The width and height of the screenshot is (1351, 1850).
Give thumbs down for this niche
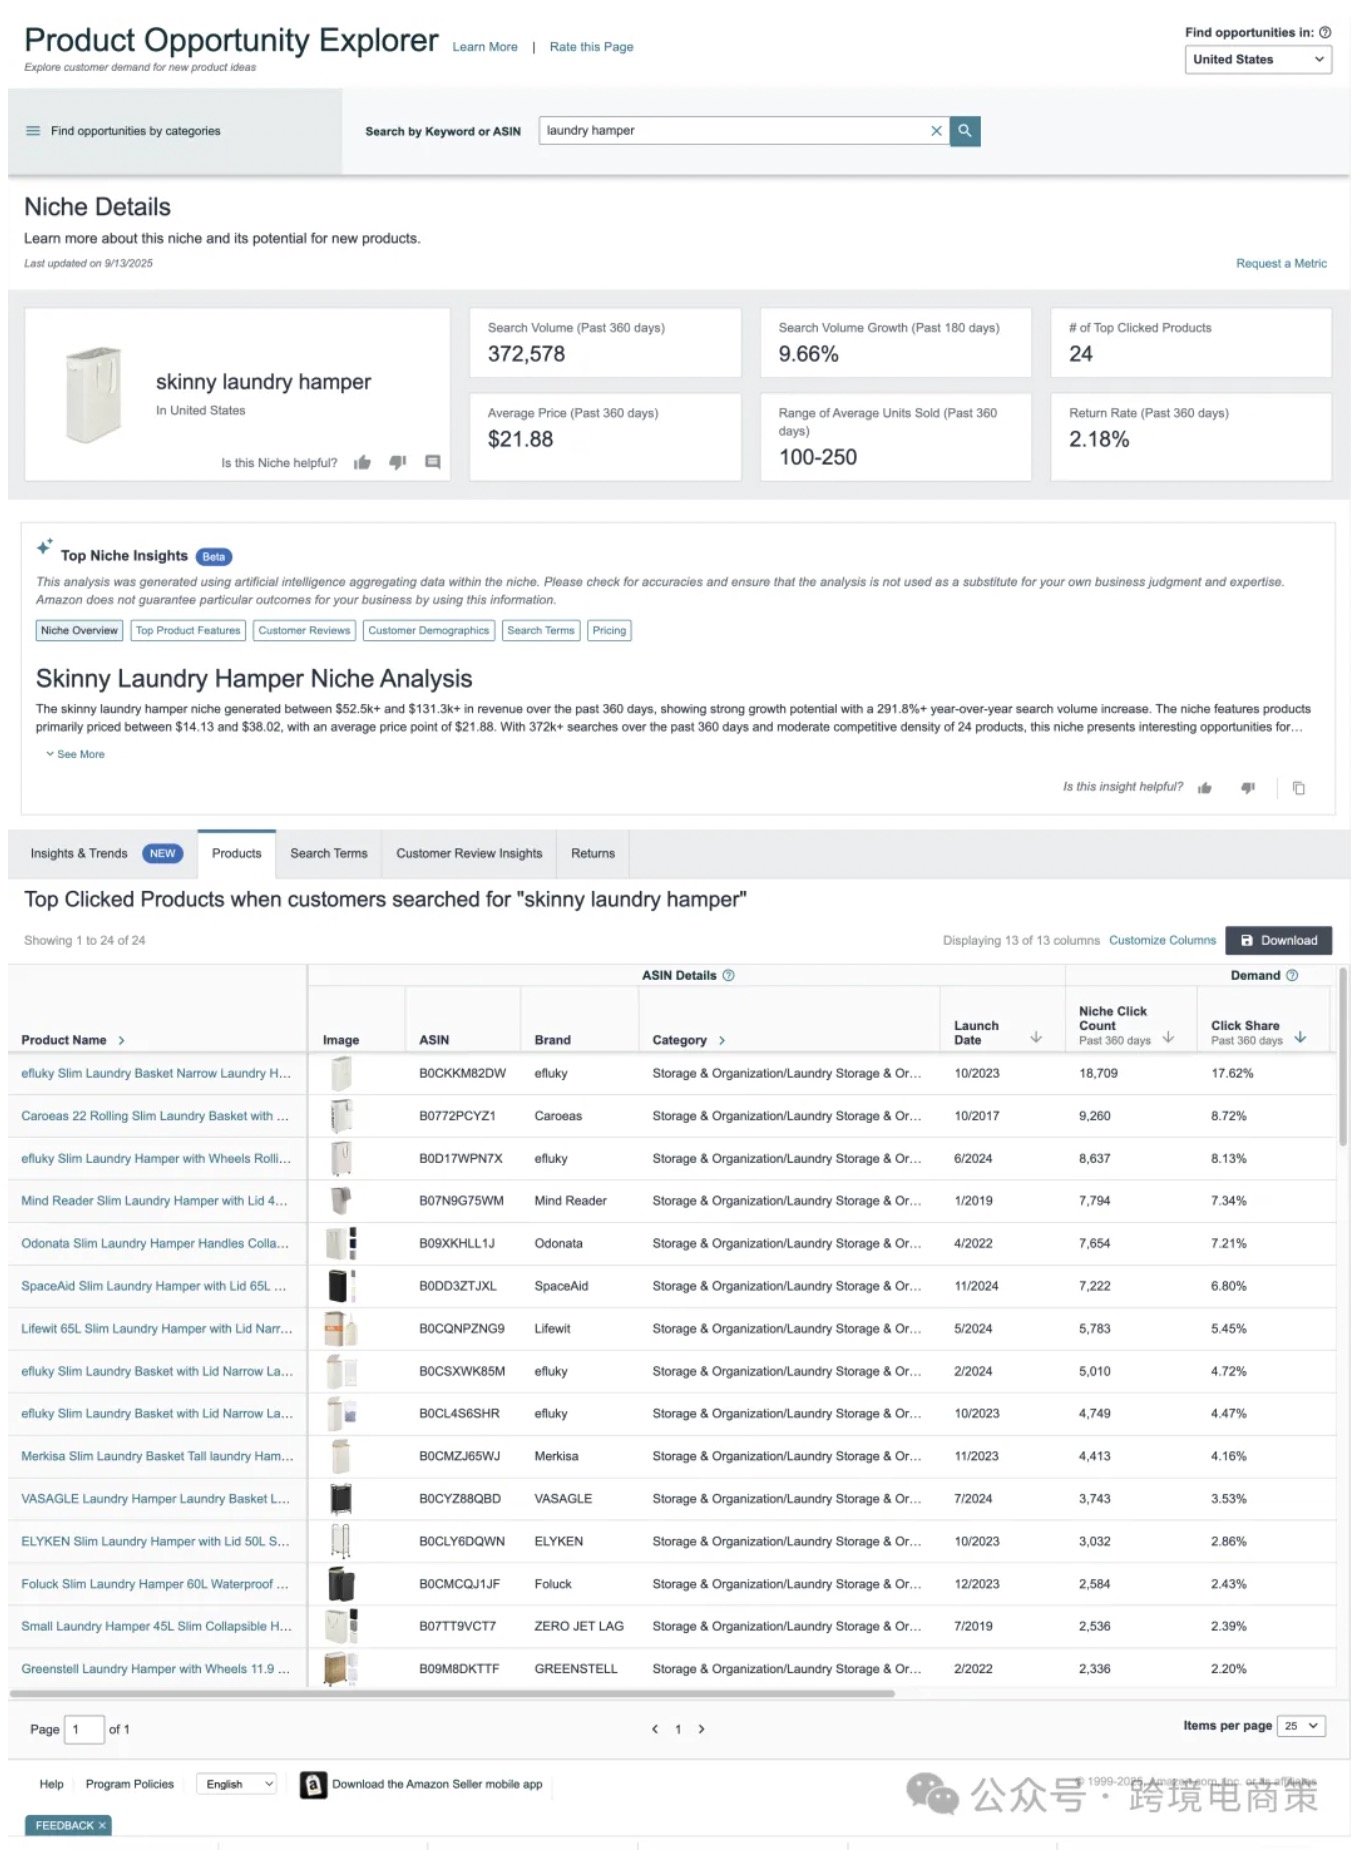point(398,462)
